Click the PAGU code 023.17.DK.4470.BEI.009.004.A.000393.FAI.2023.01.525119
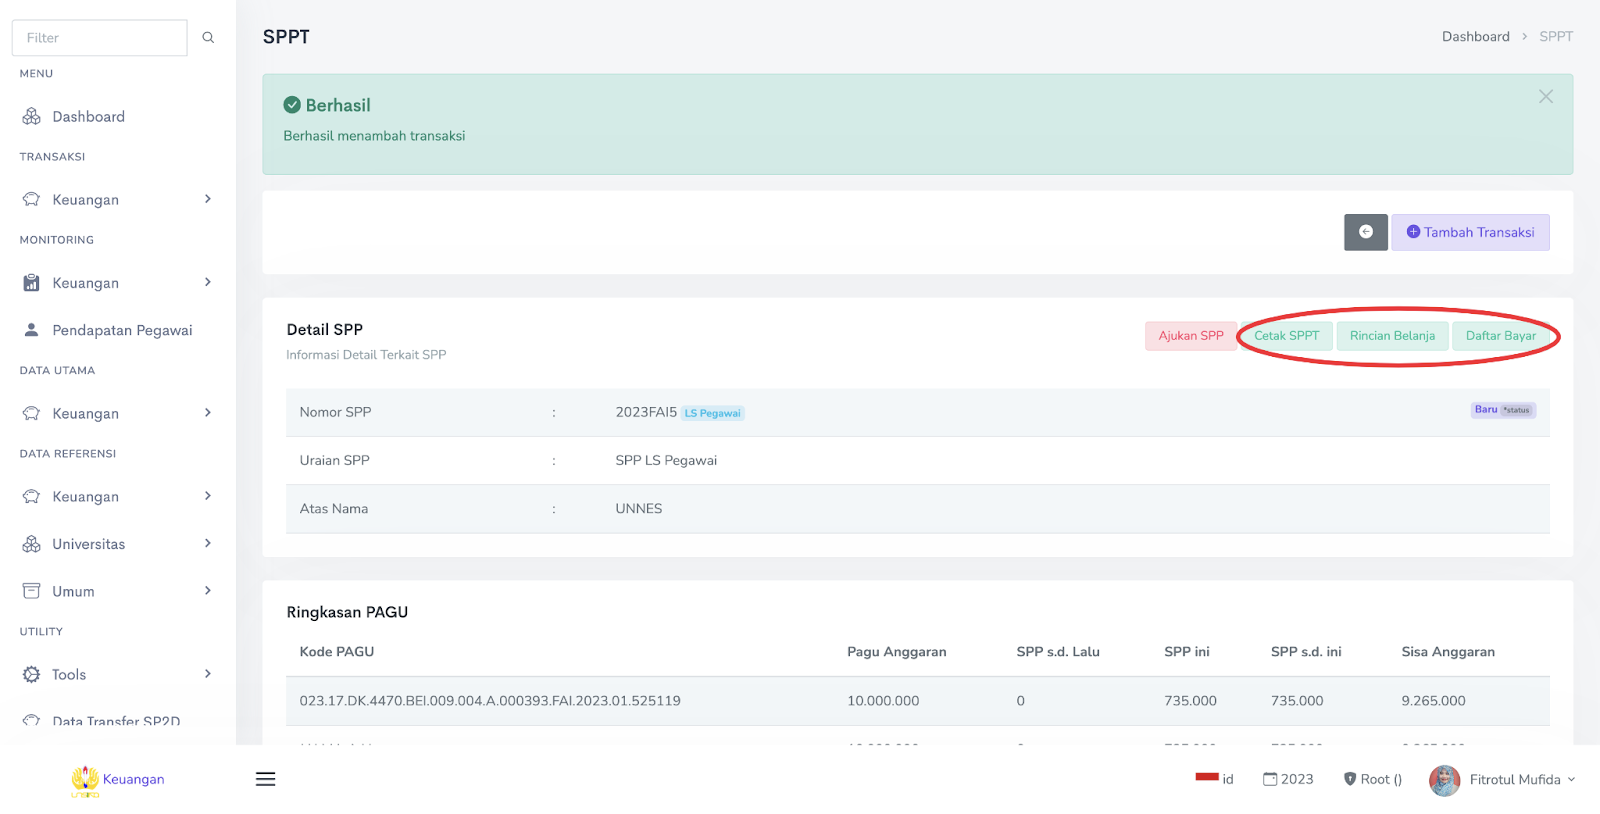 pos(490,701)
